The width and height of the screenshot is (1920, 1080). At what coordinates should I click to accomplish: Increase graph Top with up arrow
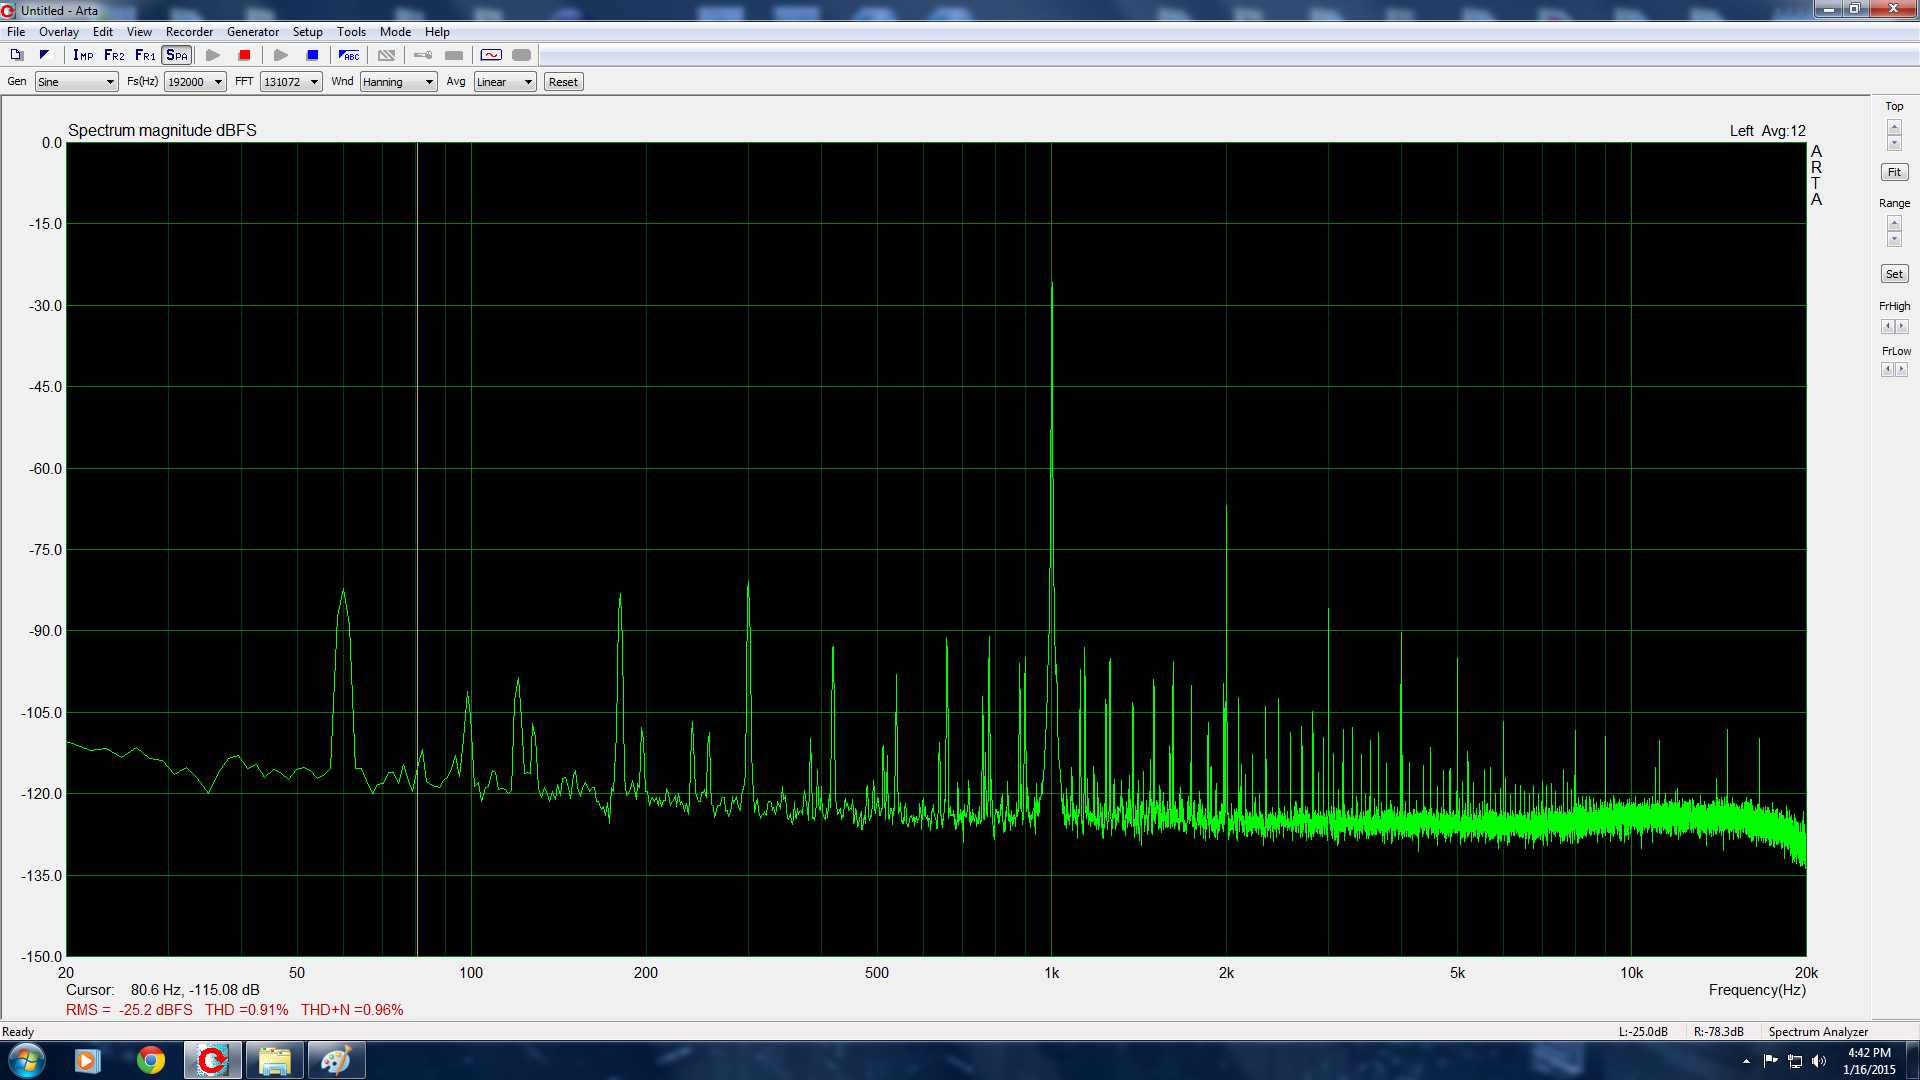point(1894,128)
